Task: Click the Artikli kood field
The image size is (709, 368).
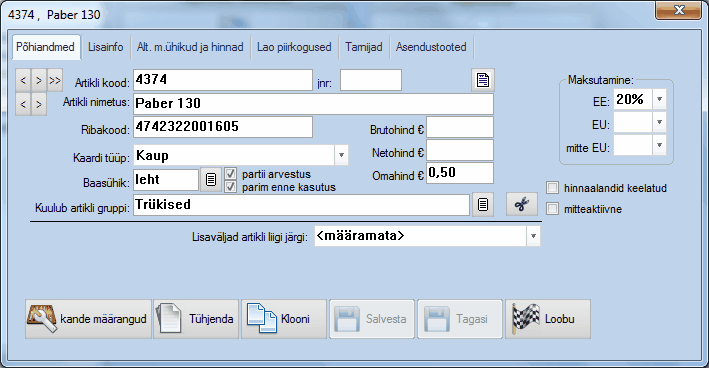Action: click(x=223, y=80)
